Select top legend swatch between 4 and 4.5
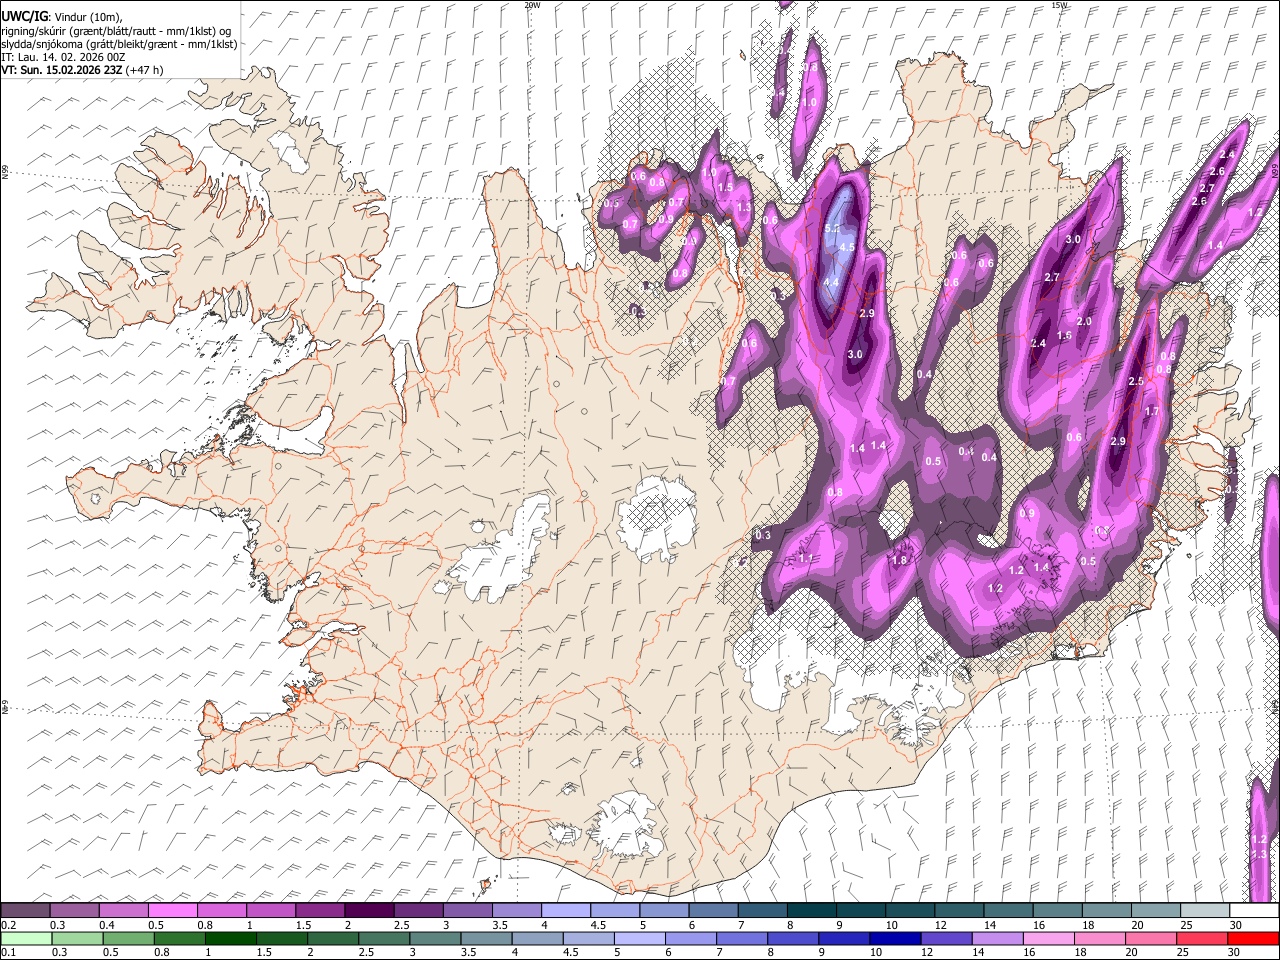Screen dimensions: 1280x960 (x=564, y=910)
